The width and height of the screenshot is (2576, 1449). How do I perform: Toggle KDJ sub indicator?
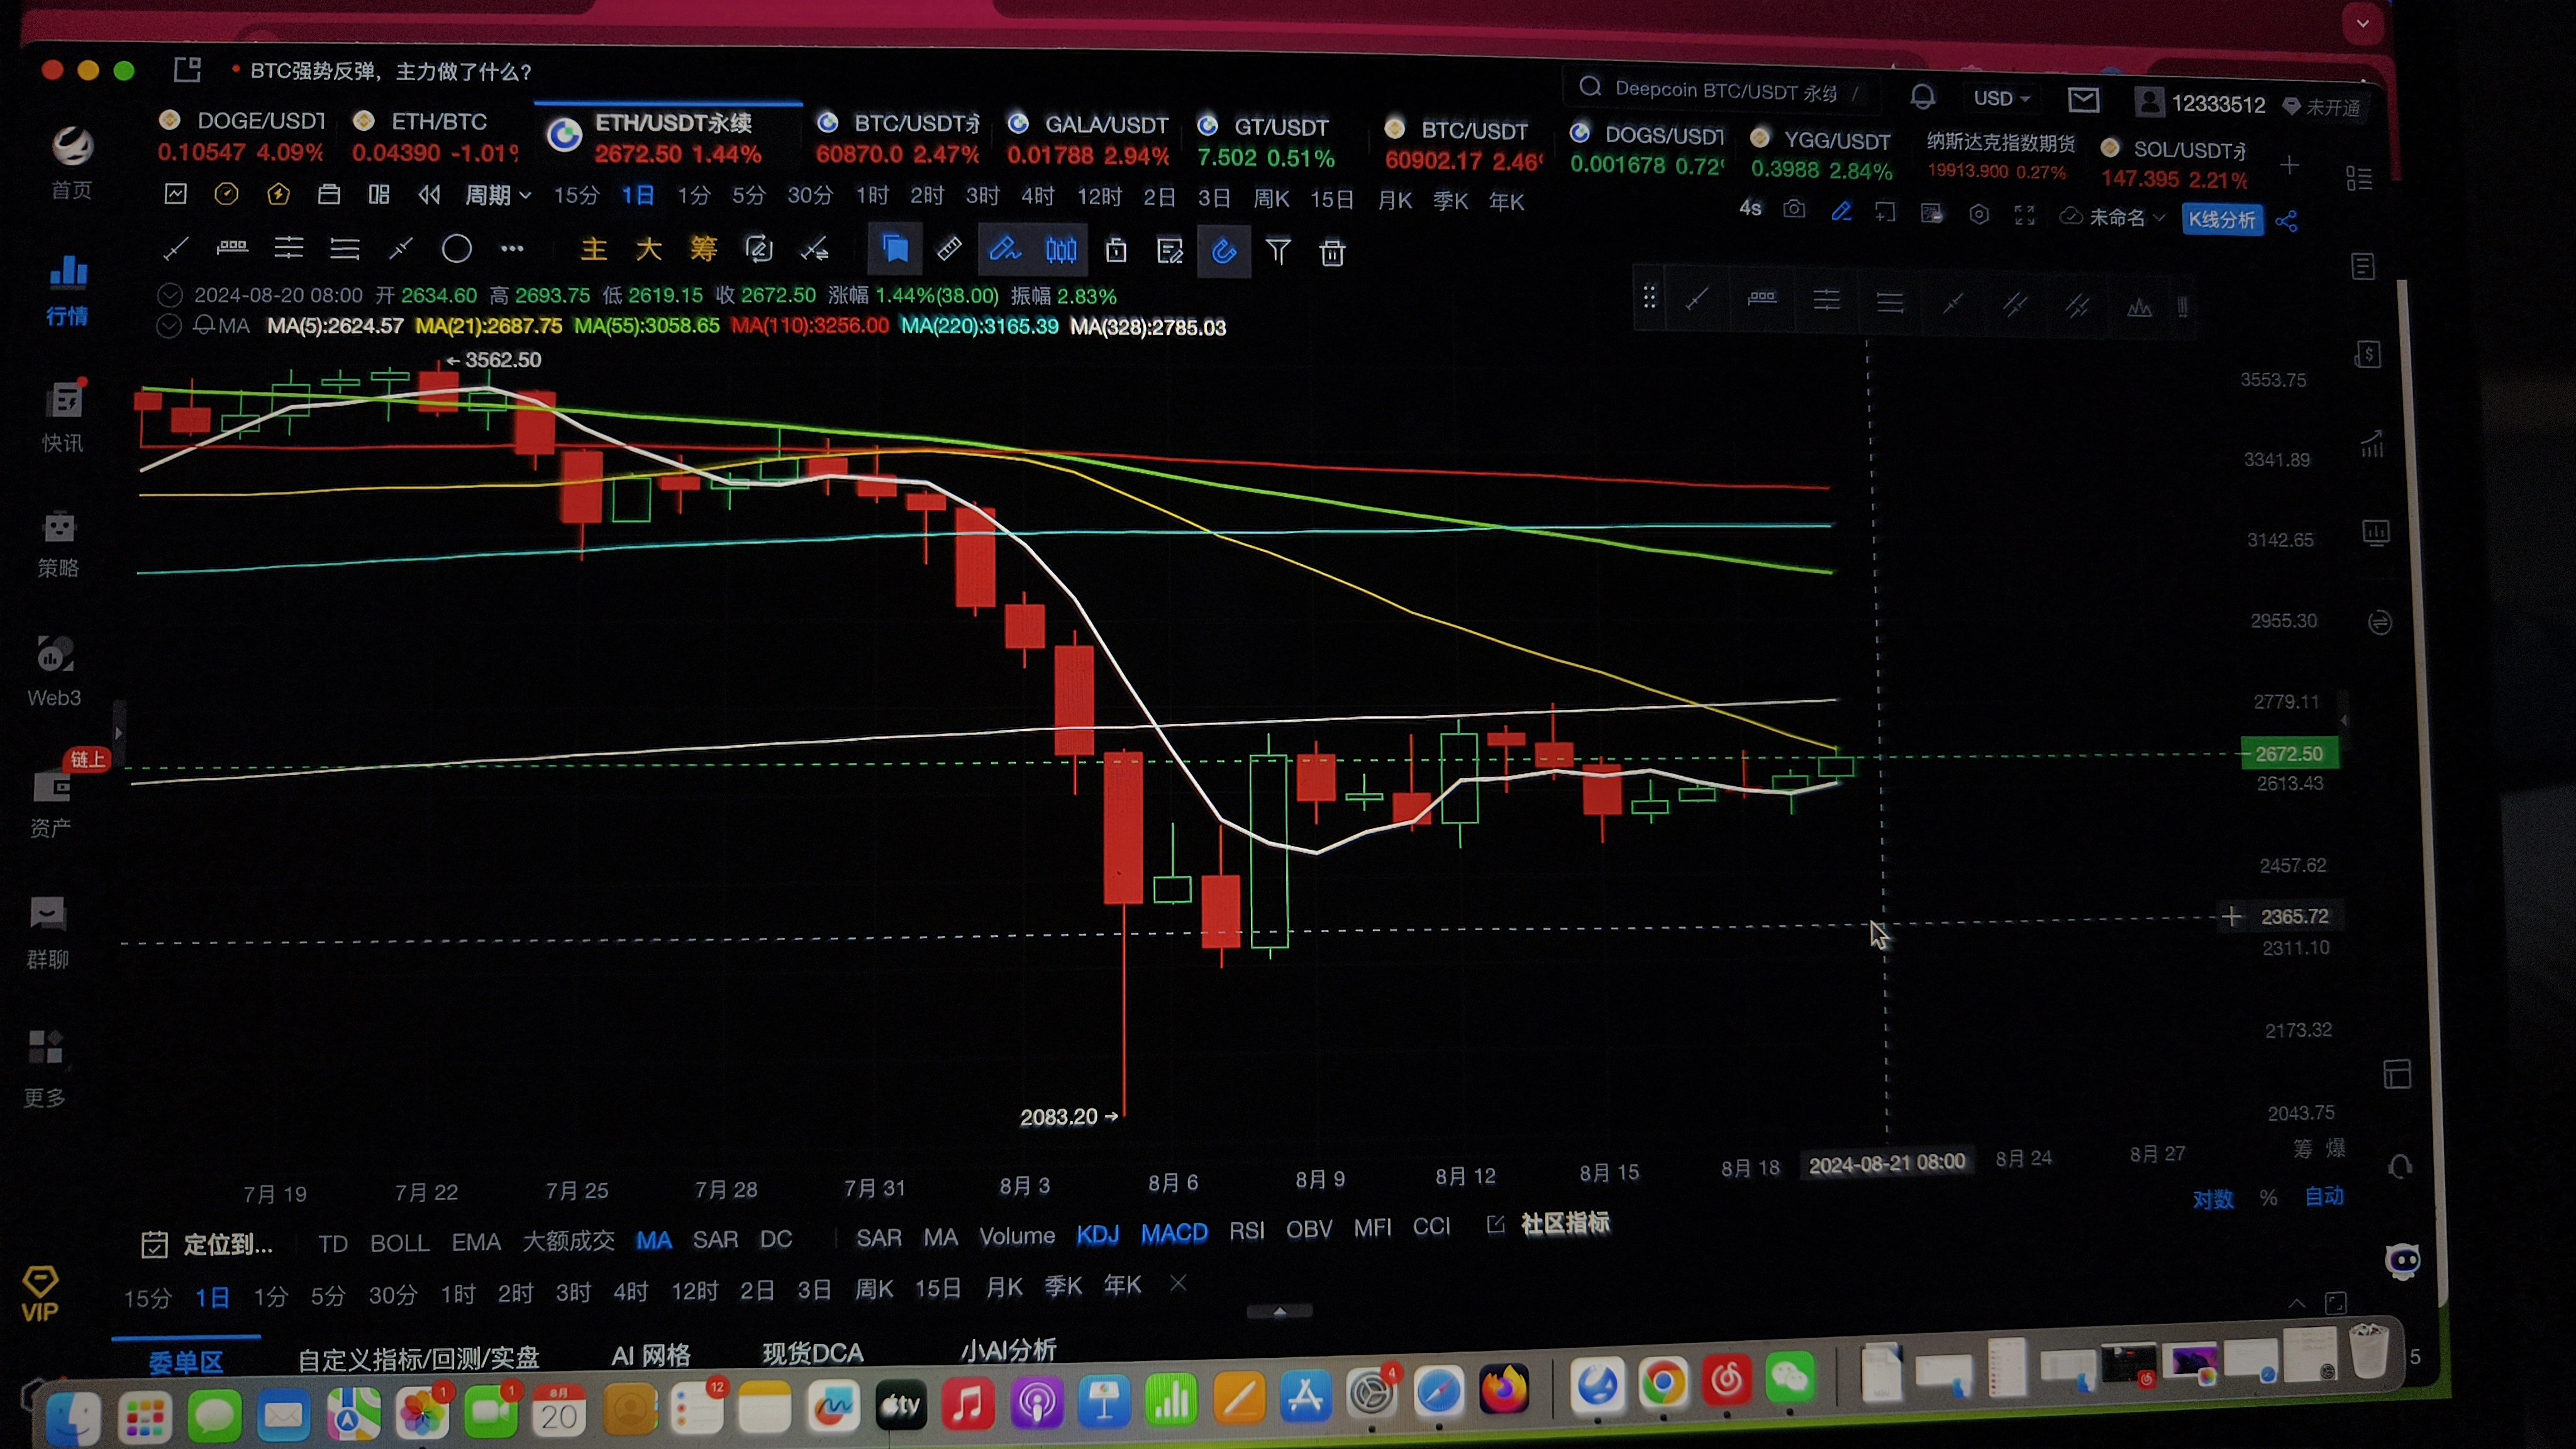1097,1235
